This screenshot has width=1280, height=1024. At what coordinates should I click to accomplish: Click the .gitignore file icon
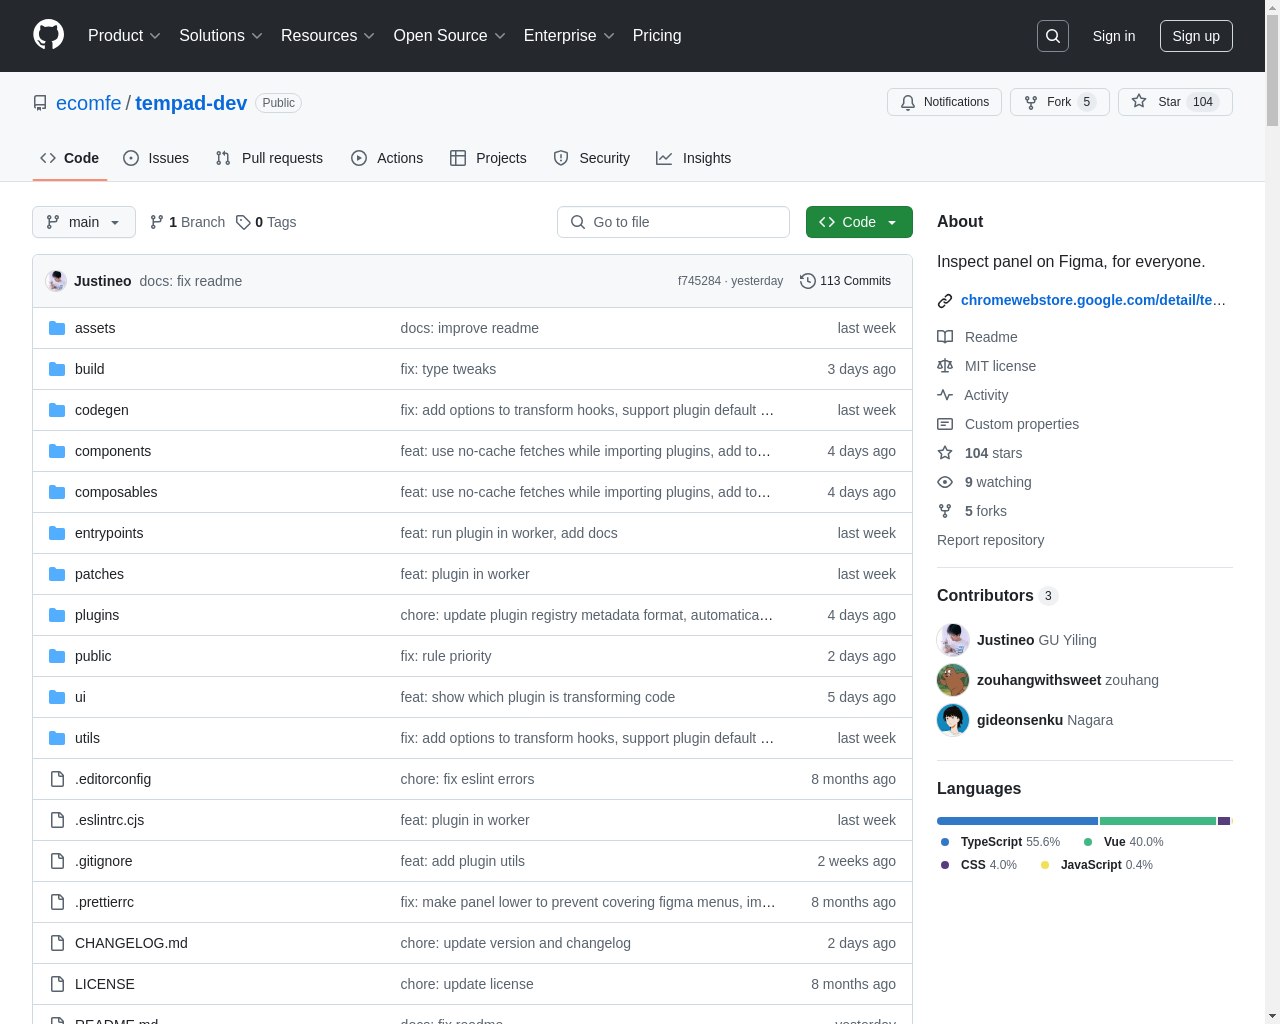57,861
